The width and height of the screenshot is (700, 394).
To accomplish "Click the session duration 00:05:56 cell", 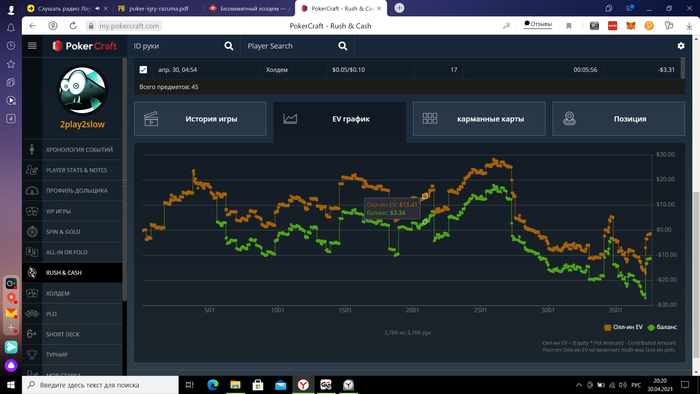I will click(x=585, y=70).
